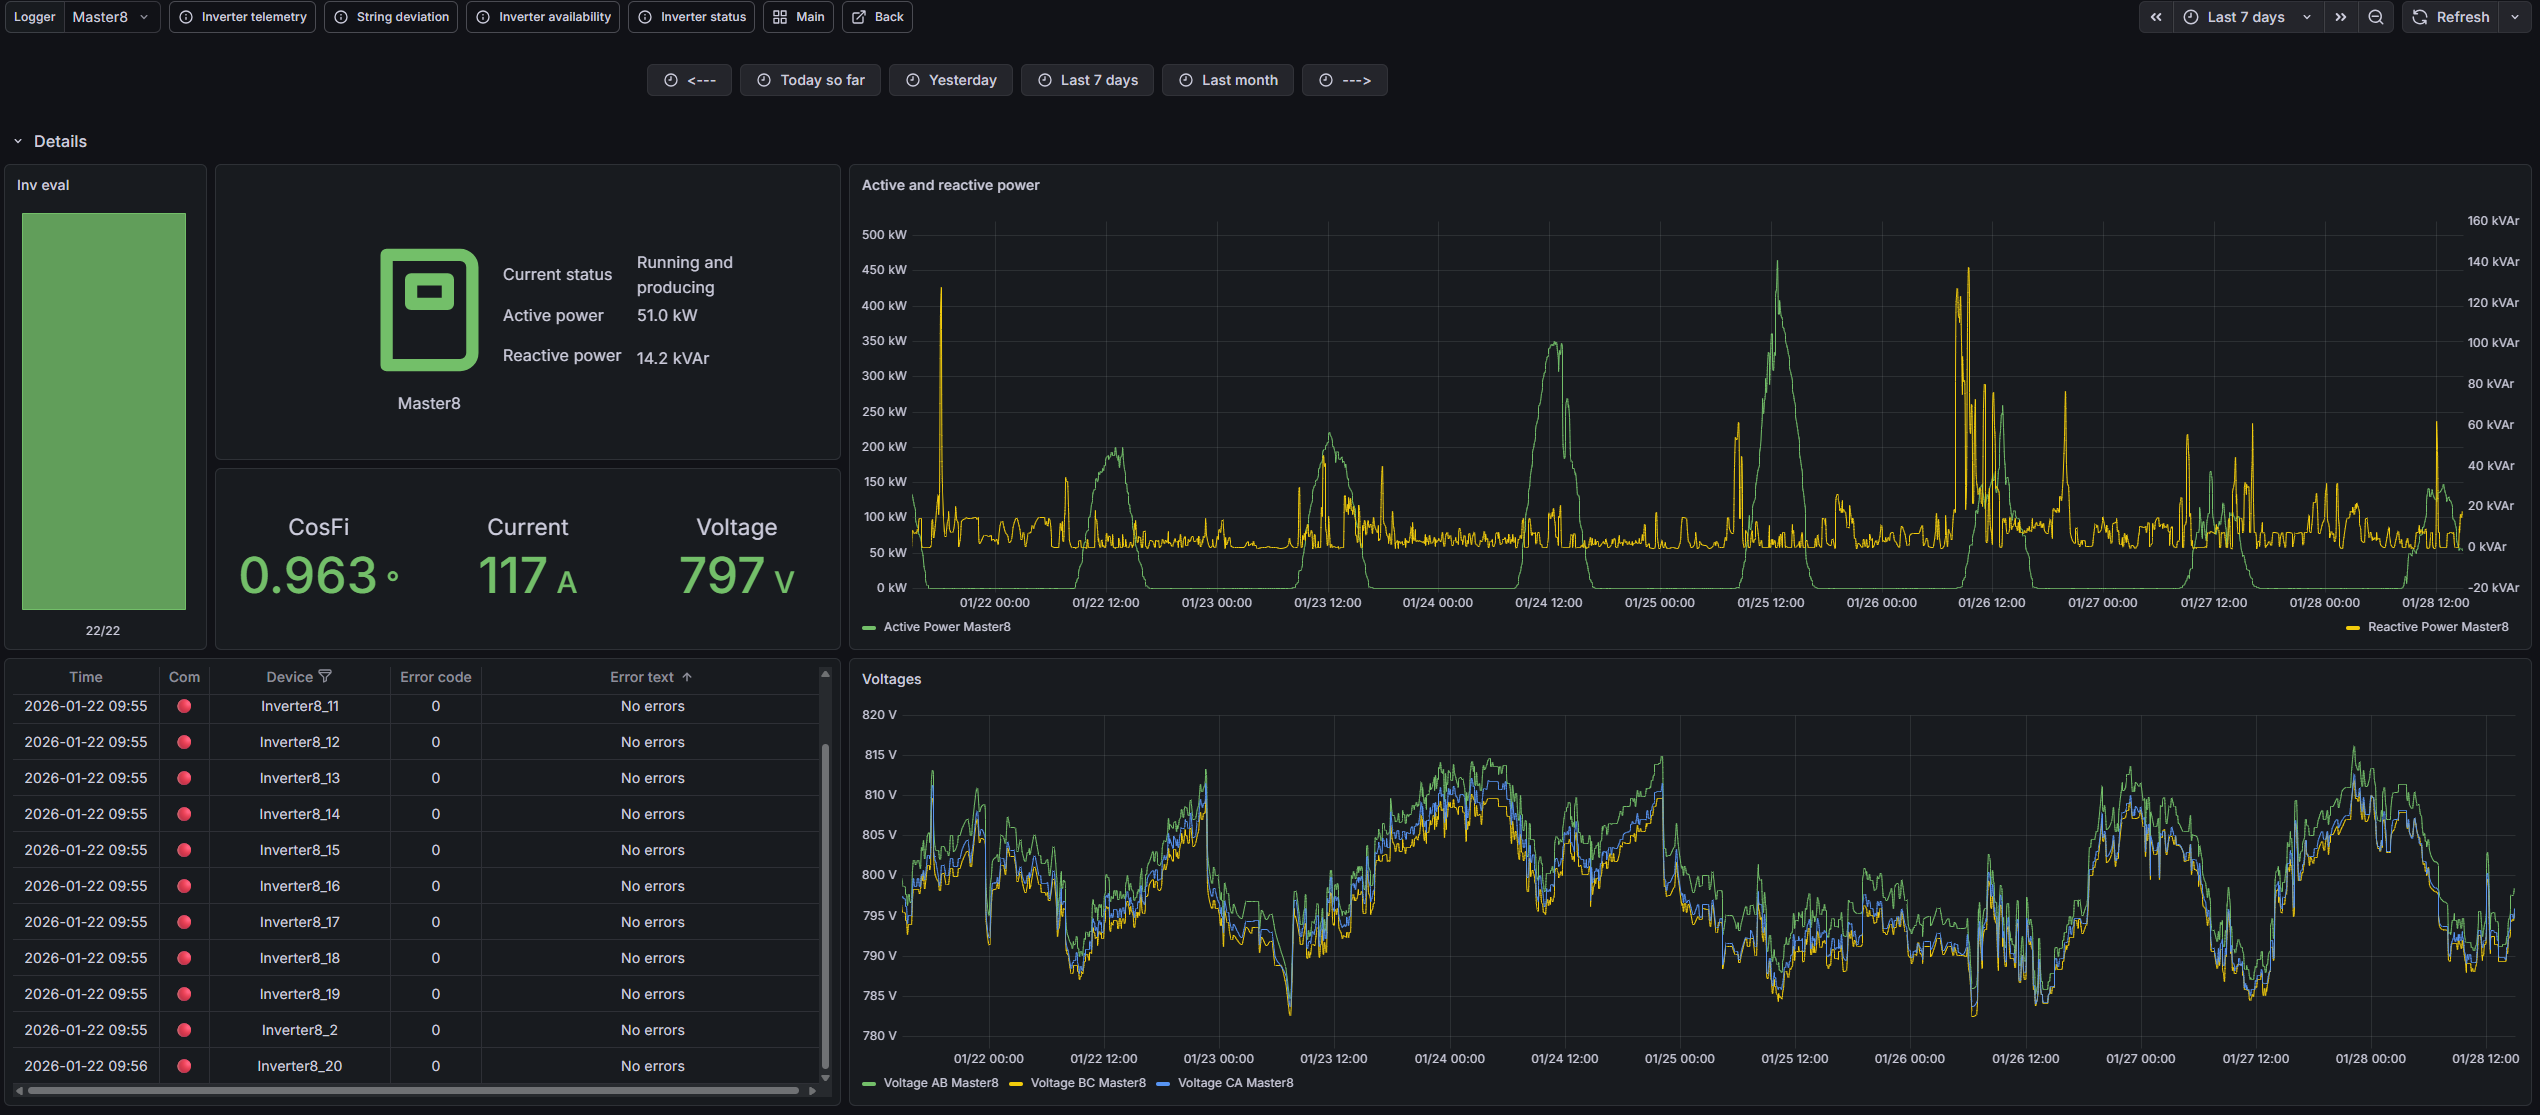Screen dimensions: 2540x1115
Task: Open the Logger Master8 dropdown
Action: point(111,17)
